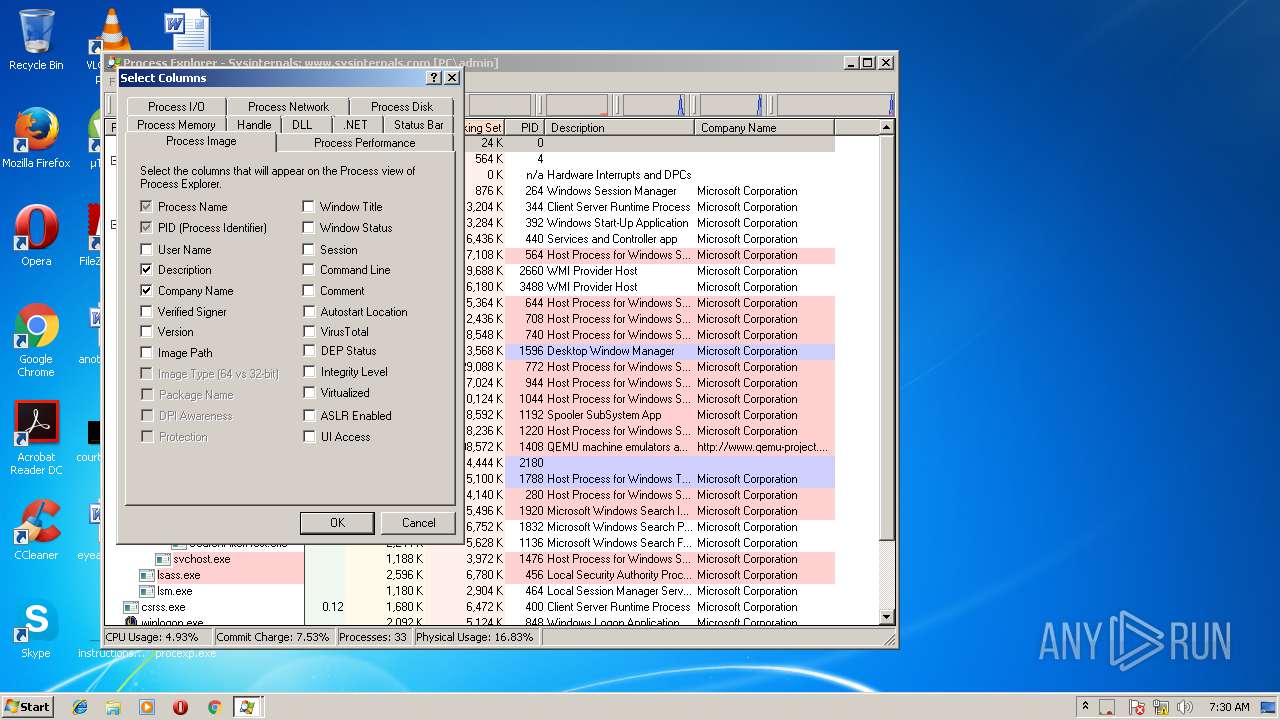1280x720 pixels.
Task: Open VLC media player desktop icon
Action: (112, 32)
